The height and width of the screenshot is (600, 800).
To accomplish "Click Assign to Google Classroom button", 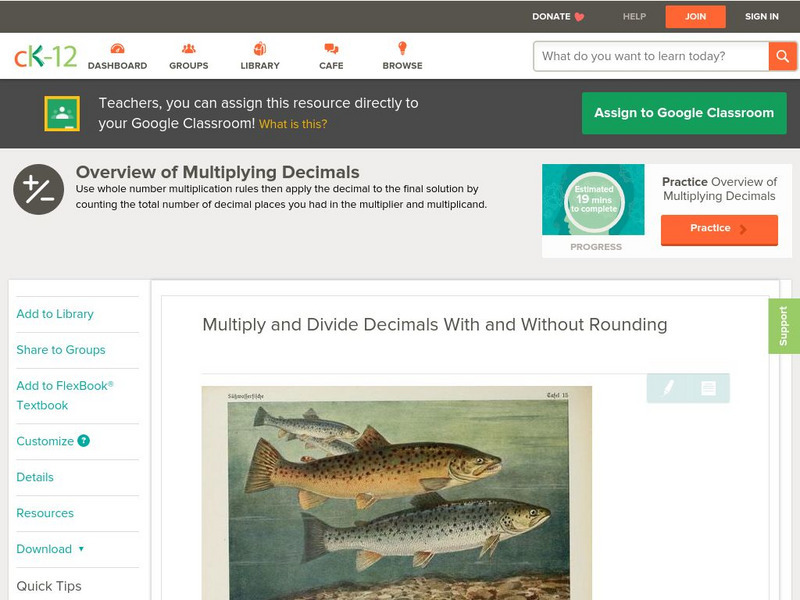I will tap(684, 113).
